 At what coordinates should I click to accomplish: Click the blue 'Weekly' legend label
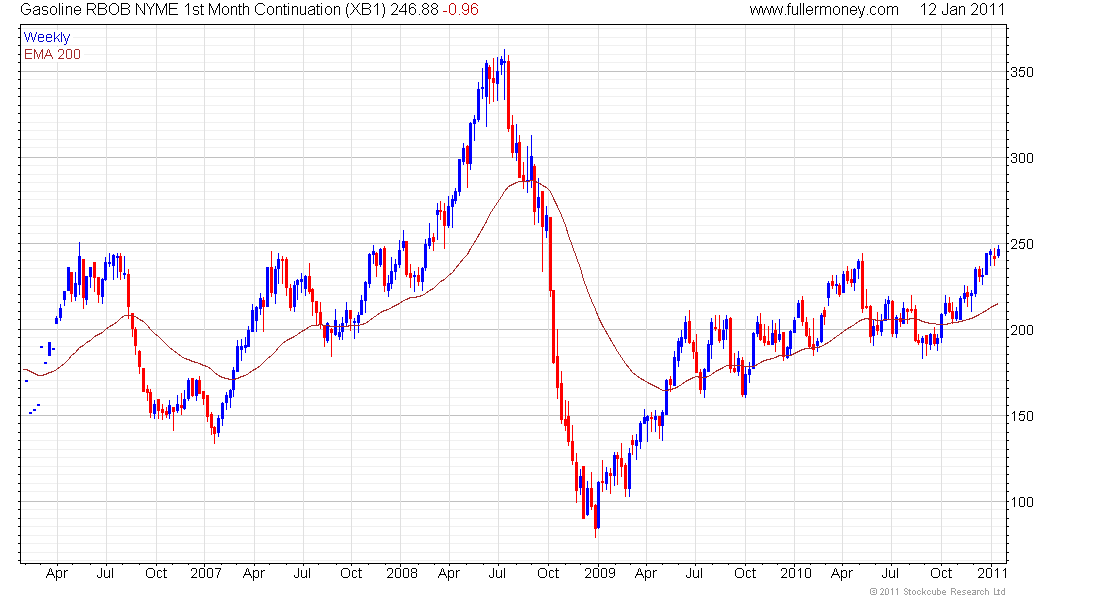point(47,37)
